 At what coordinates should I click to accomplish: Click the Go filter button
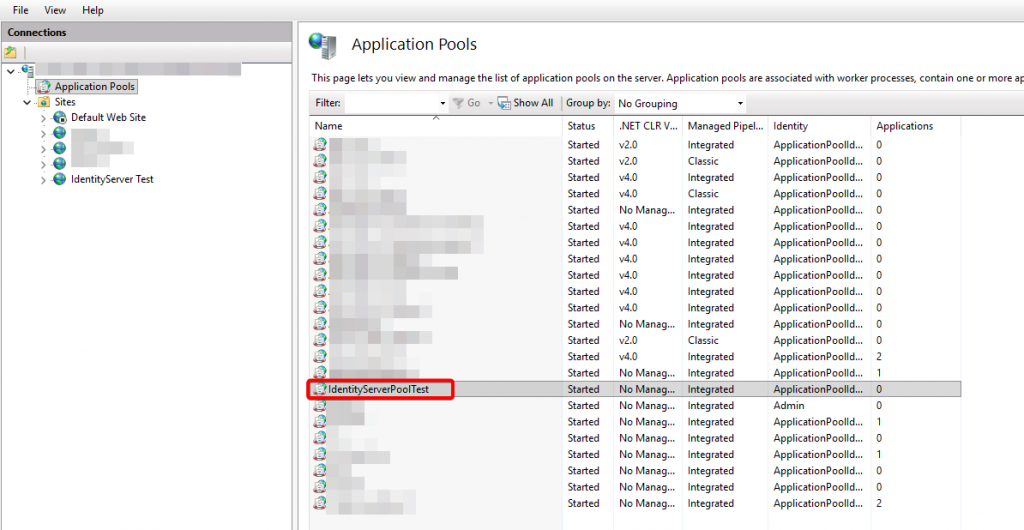pyautogui.click(x=468, y=103)
